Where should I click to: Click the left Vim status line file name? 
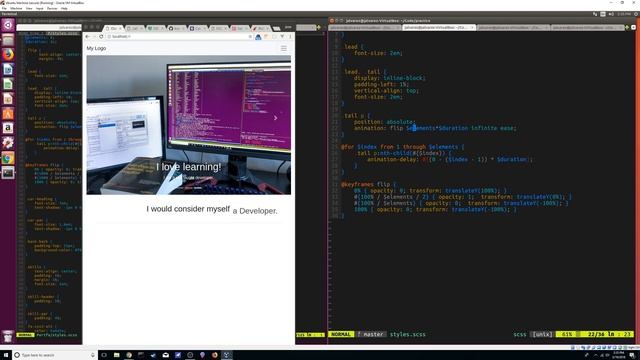coord(56,335)
